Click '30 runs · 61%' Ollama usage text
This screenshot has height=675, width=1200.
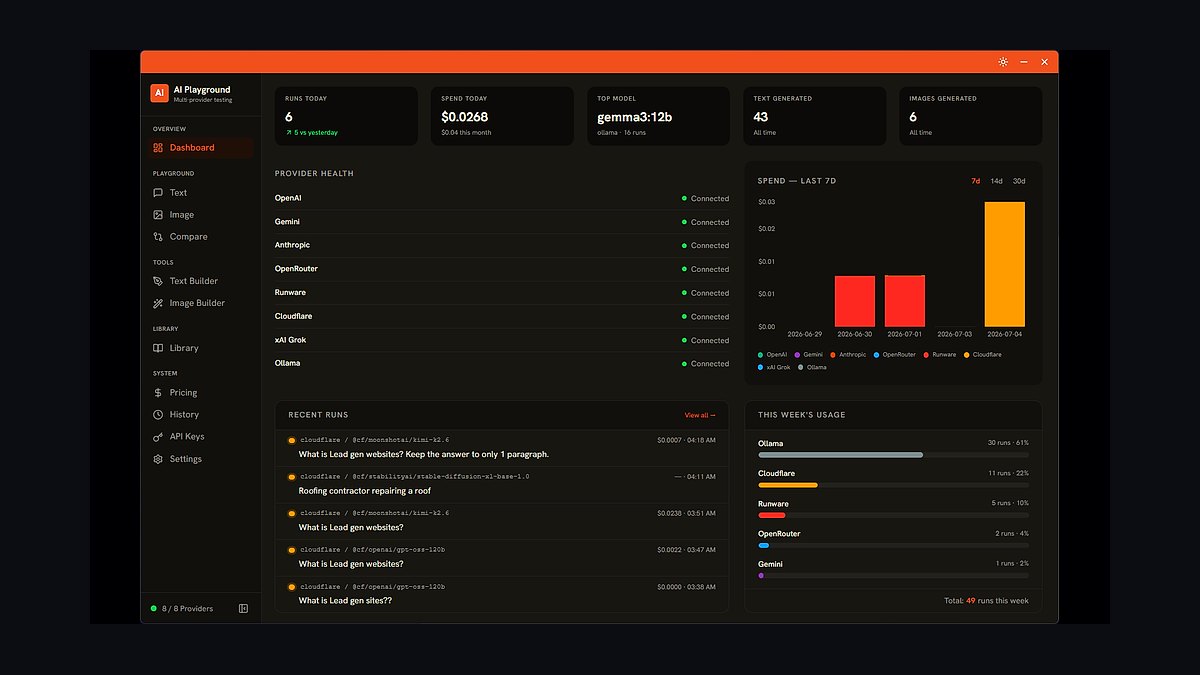pos(1008,443)
